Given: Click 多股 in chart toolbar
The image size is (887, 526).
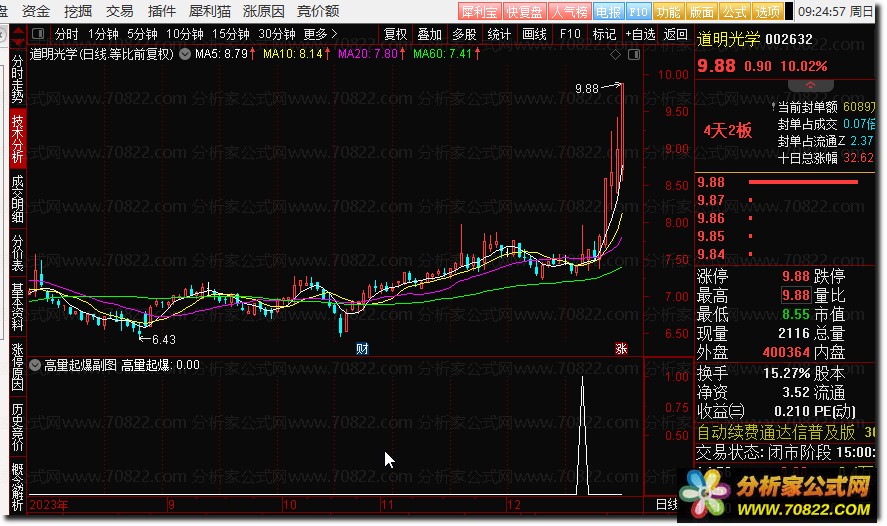Looking at the screenshot, I should 464,34.
